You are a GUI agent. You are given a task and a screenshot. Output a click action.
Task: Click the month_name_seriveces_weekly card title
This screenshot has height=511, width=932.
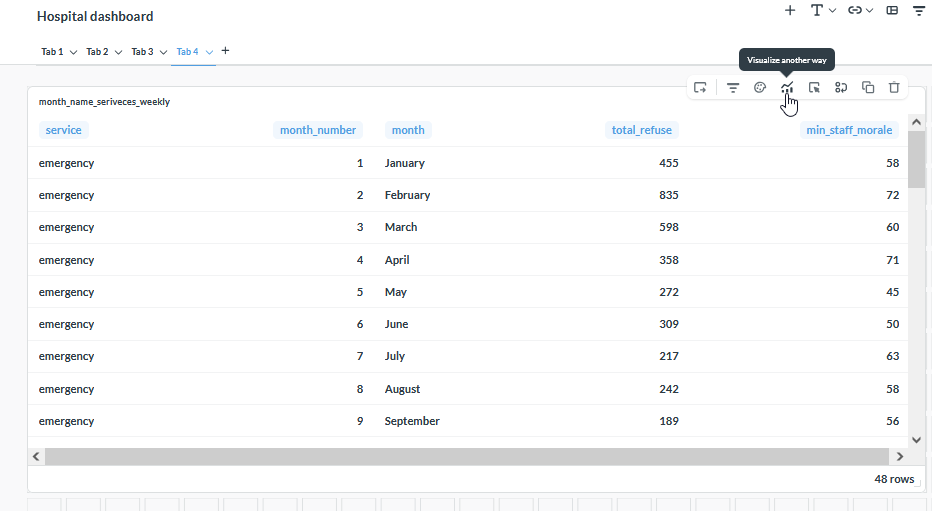(x=105, y=102)
